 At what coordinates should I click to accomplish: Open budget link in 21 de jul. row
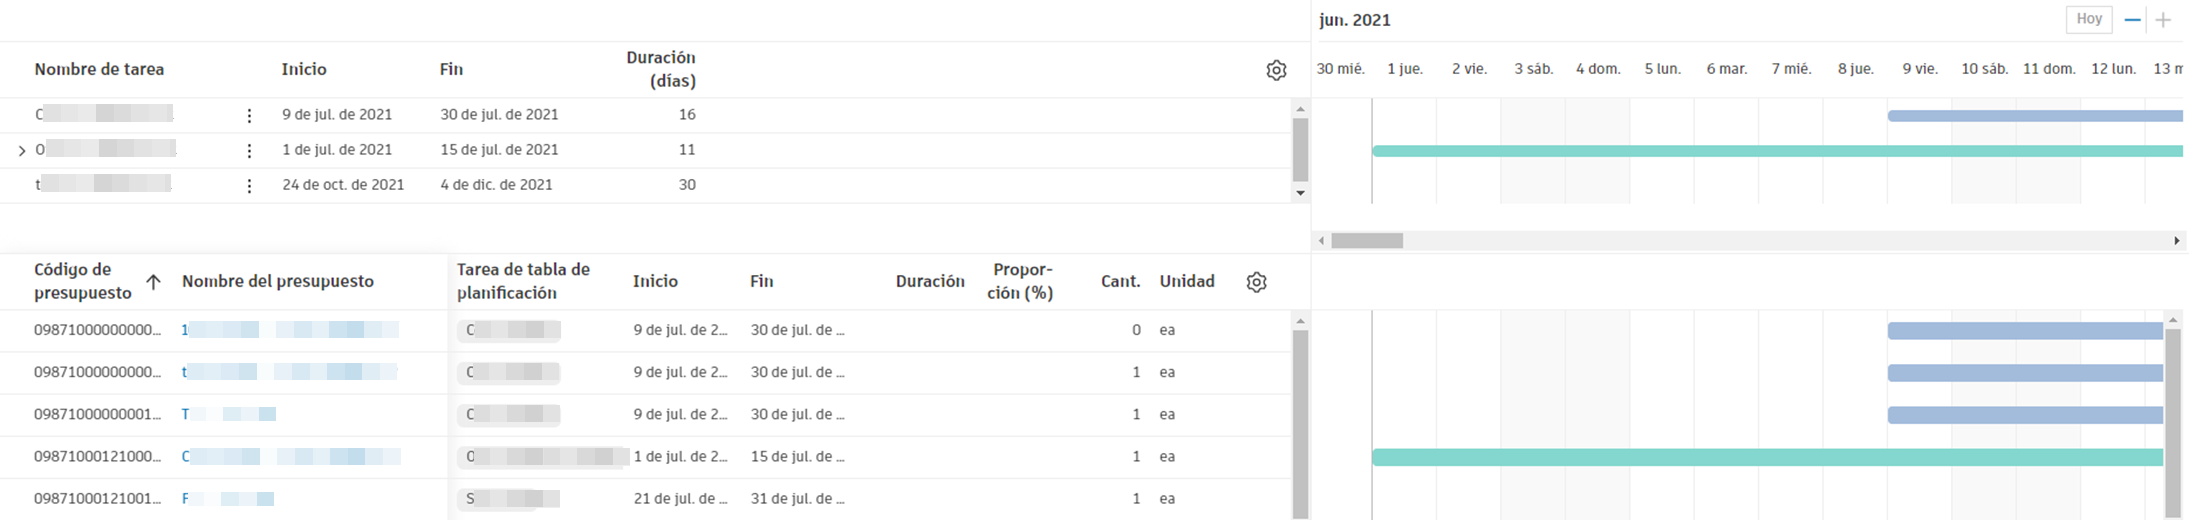(228, 498)
